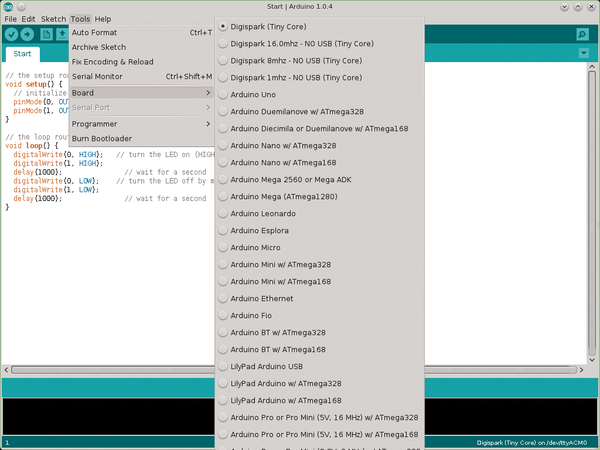Choose Arduino Mega 2560 or Mega ADK
The height and width of the screenshot is (450, 600).
[320, 179]
